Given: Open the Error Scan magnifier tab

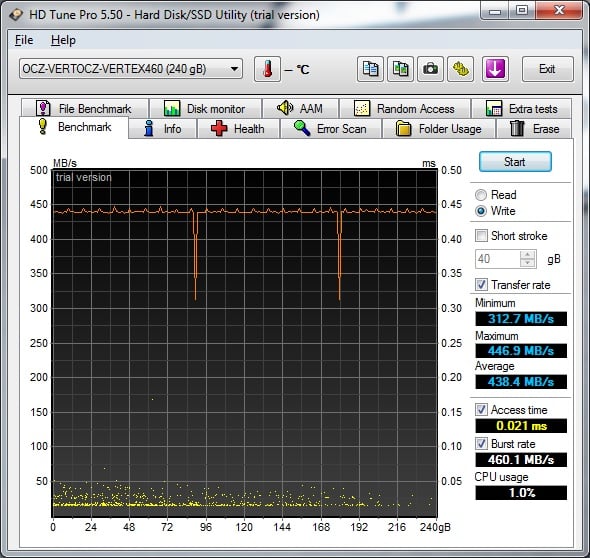Looking at the screenshot, I should click(x=331, y=129).
